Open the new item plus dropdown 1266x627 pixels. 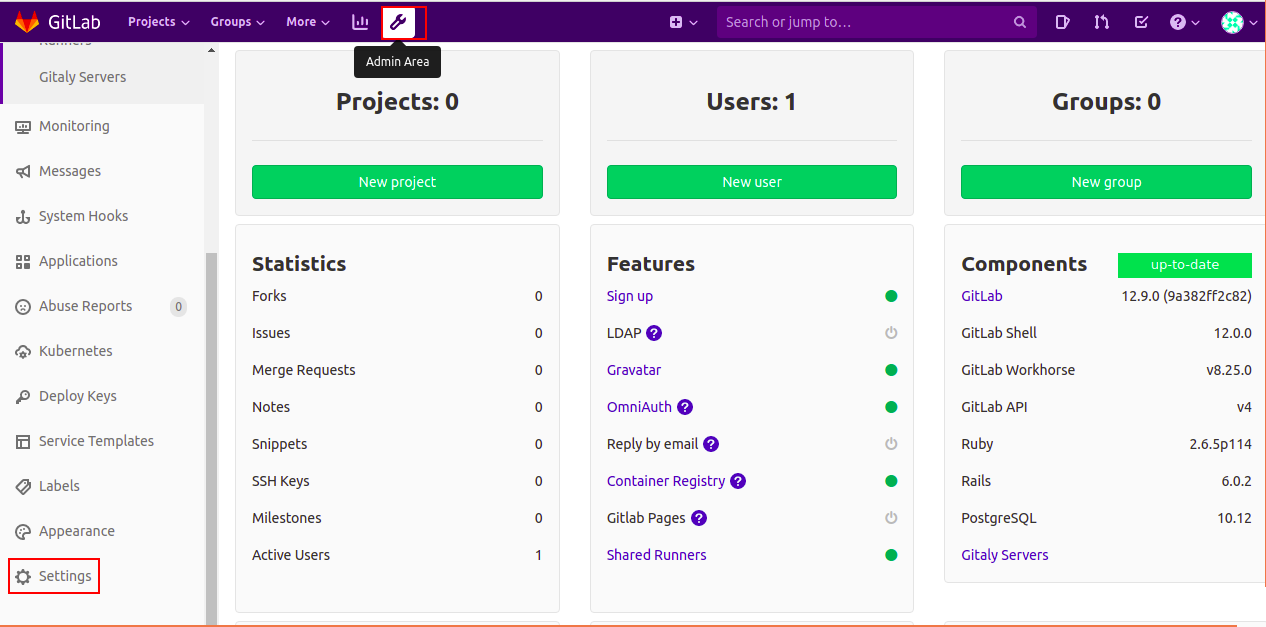pyautogui.click(x=683, y=22)
